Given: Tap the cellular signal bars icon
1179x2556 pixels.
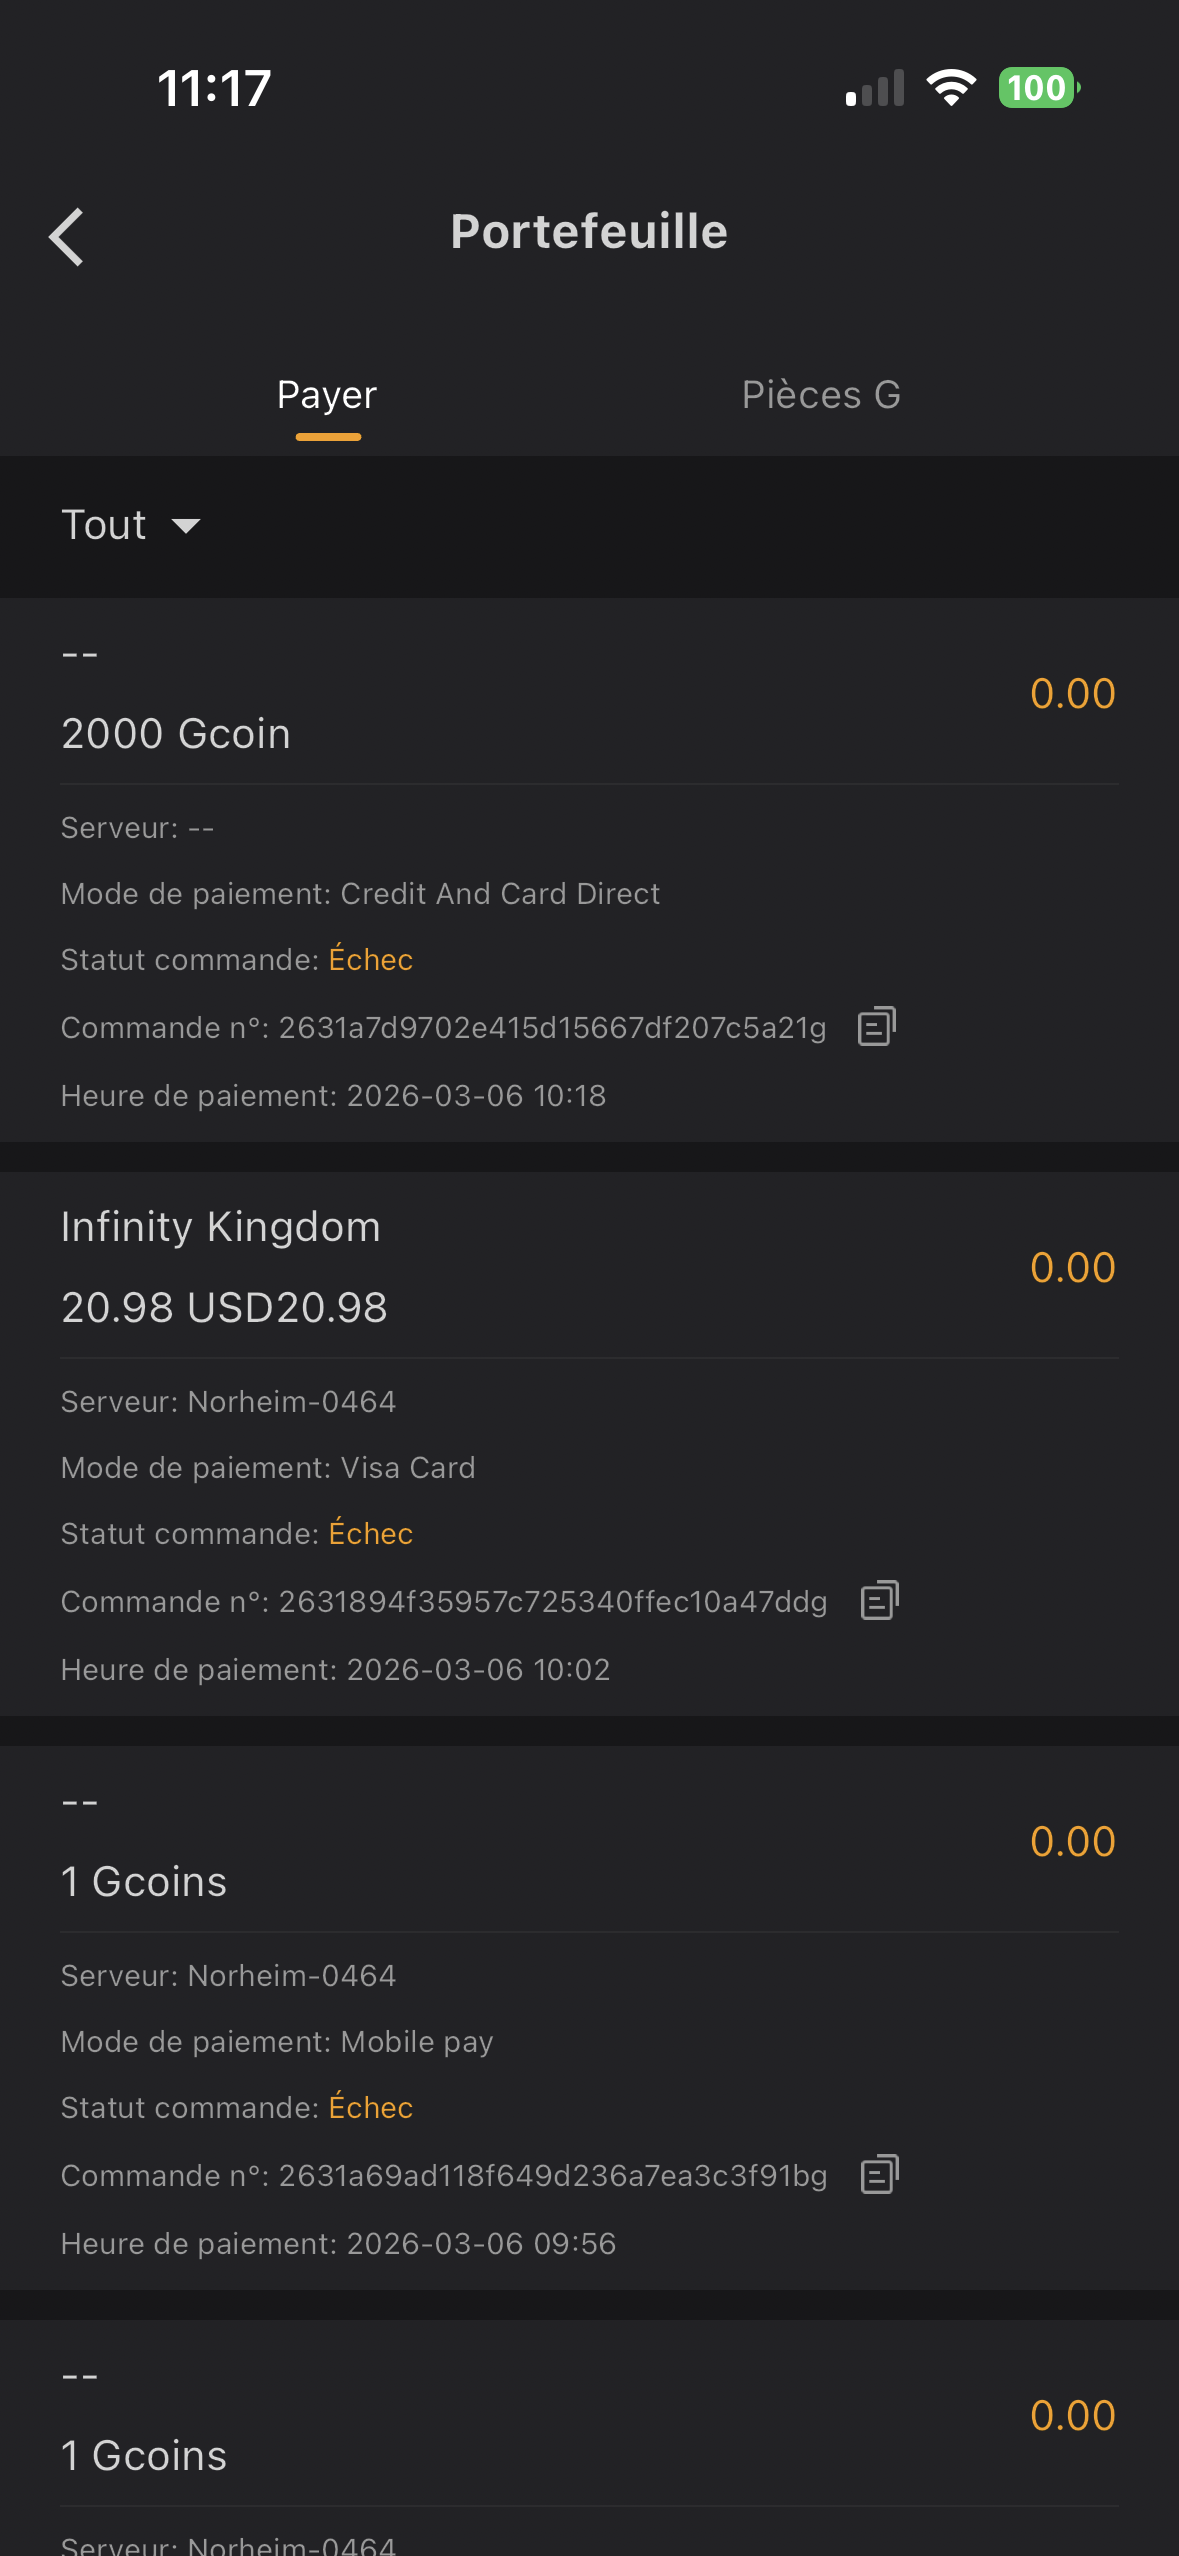Looking at the screenshot, I should 875,88.
